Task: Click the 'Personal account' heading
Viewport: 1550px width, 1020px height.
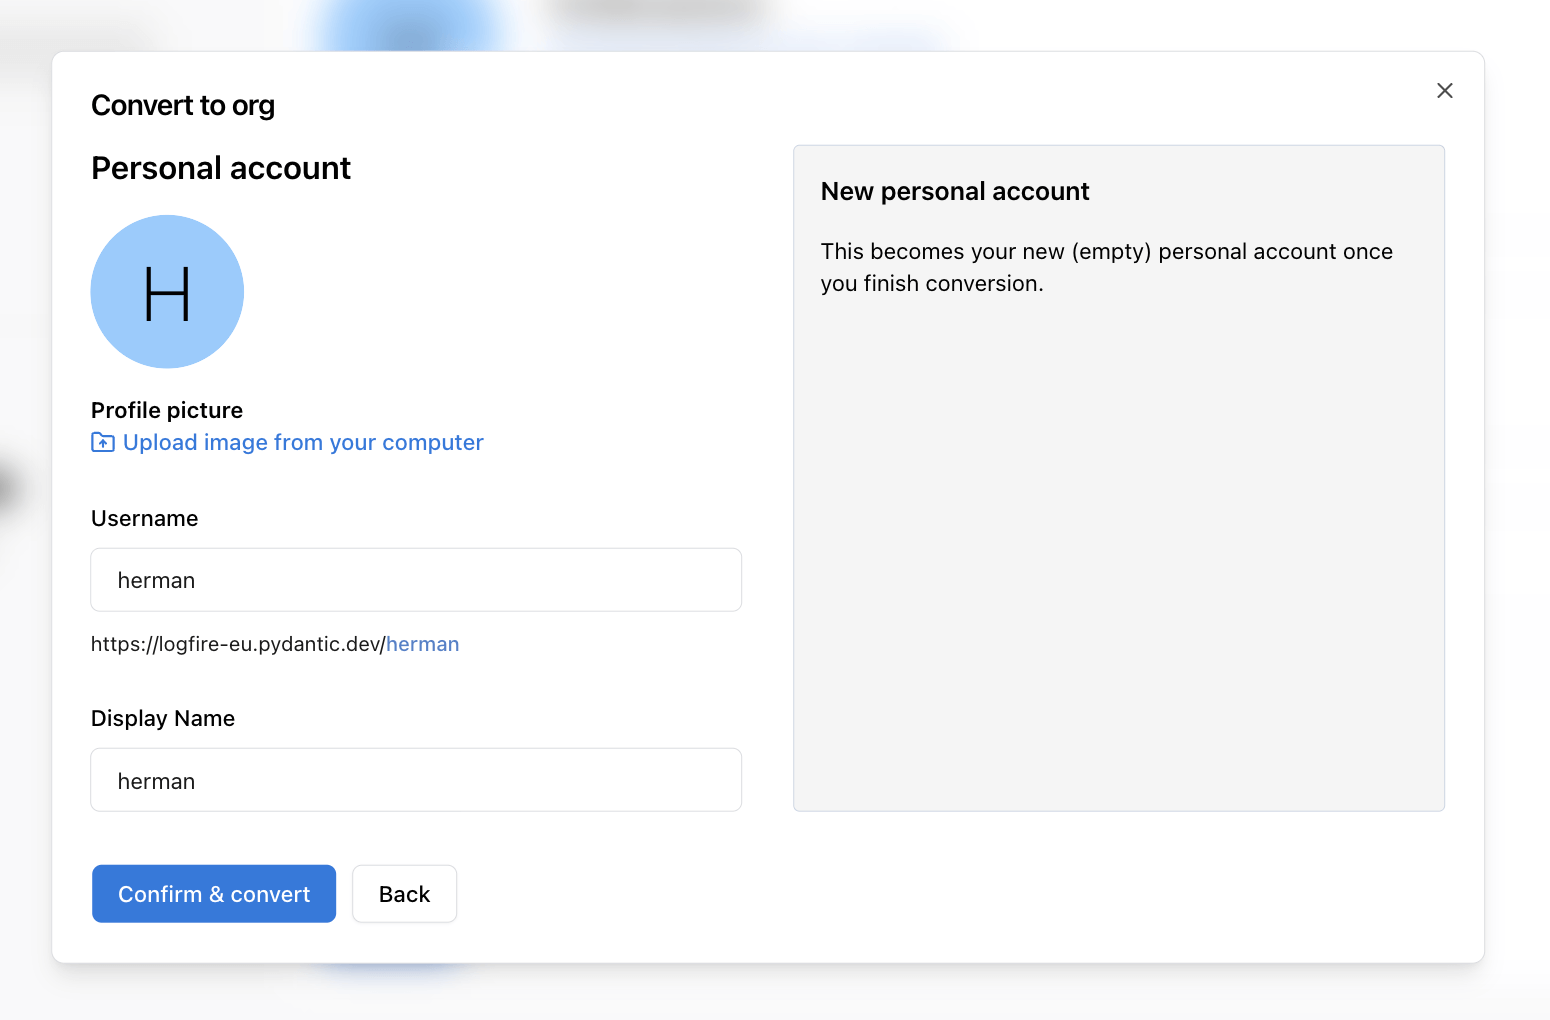Action: (x=220, y=167)
